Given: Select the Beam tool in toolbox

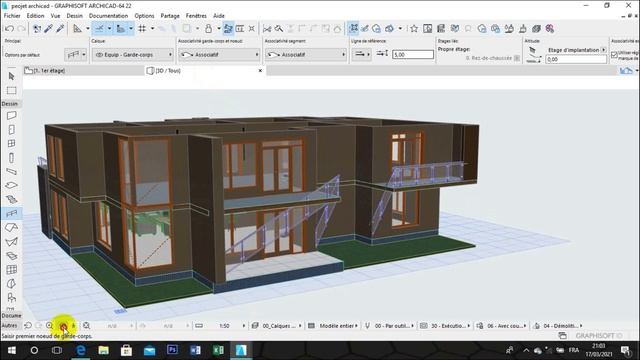Looking at the screenshot, I should click(x=11, y=171).
